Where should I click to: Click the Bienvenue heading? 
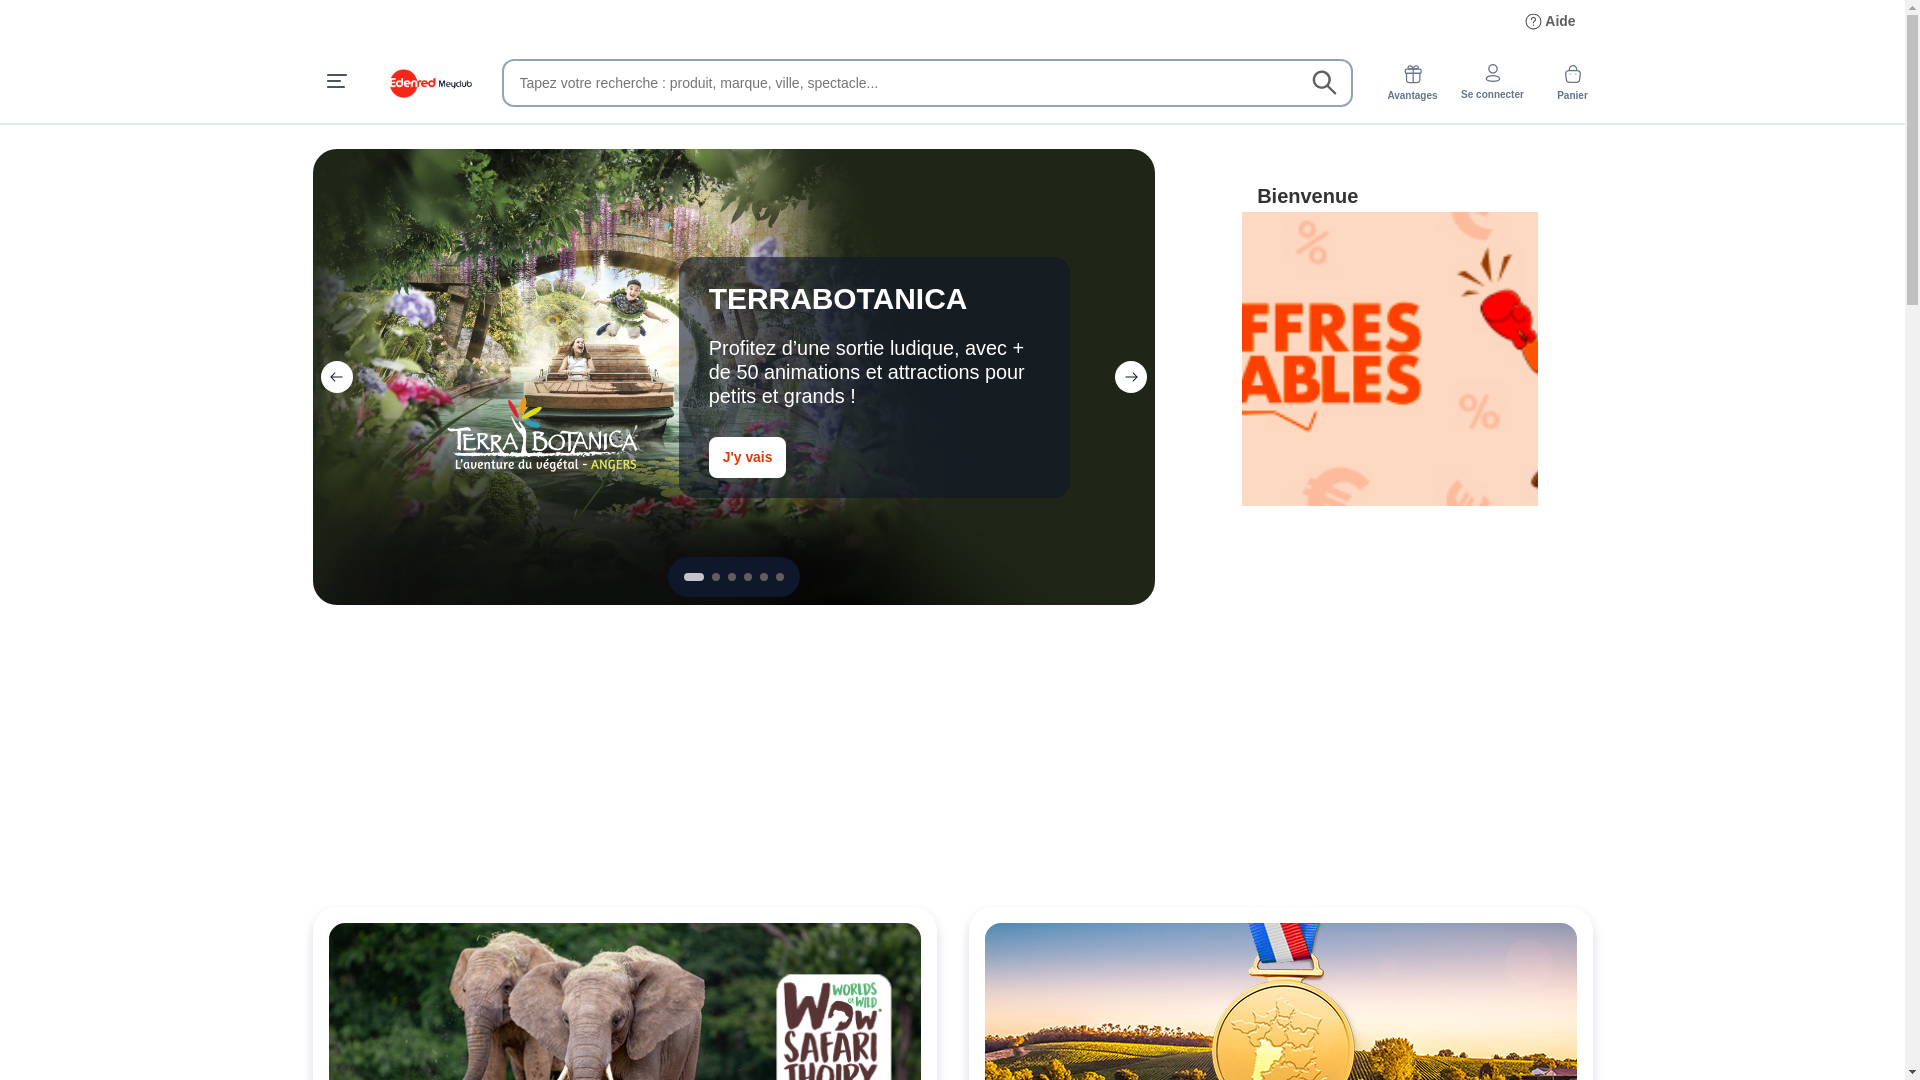click(x=1307, y=196)
